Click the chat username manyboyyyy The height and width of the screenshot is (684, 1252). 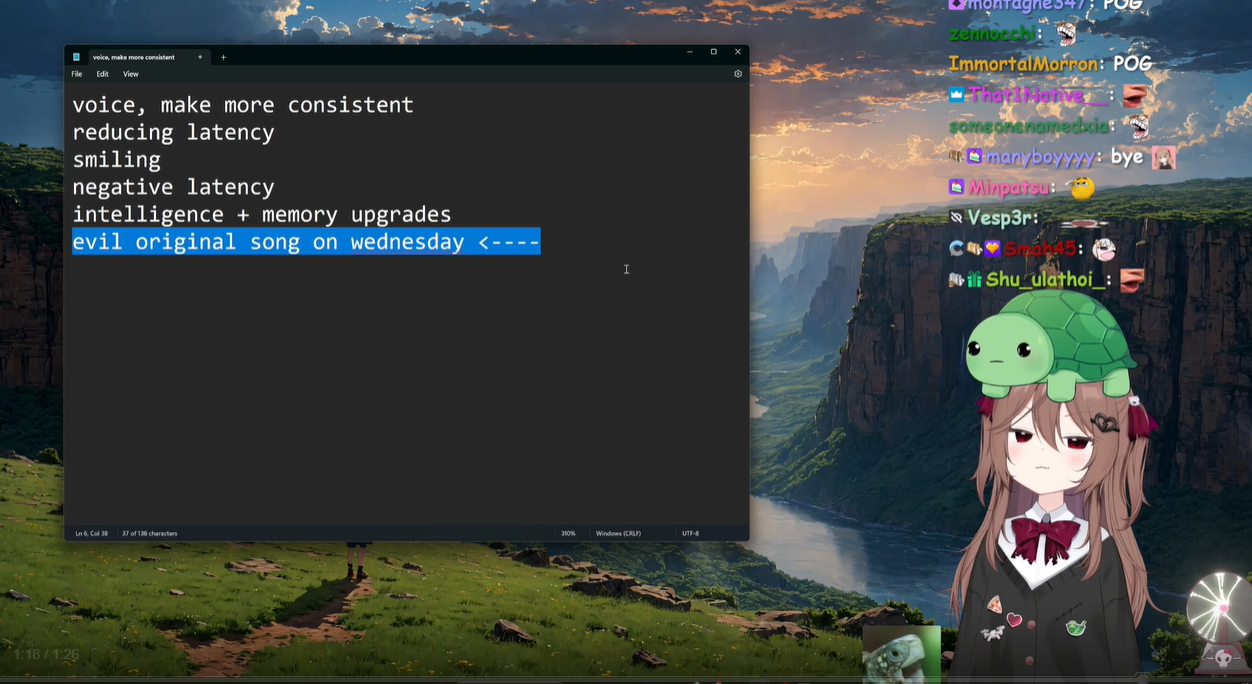[x=1040, y=157]
